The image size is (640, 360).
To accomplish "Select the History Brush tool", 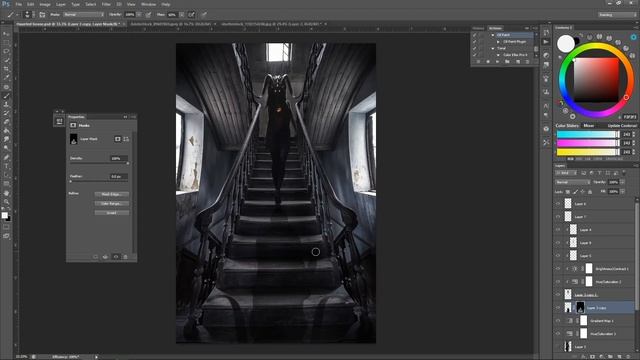I will pyautogui.click(x=6, y=113).
